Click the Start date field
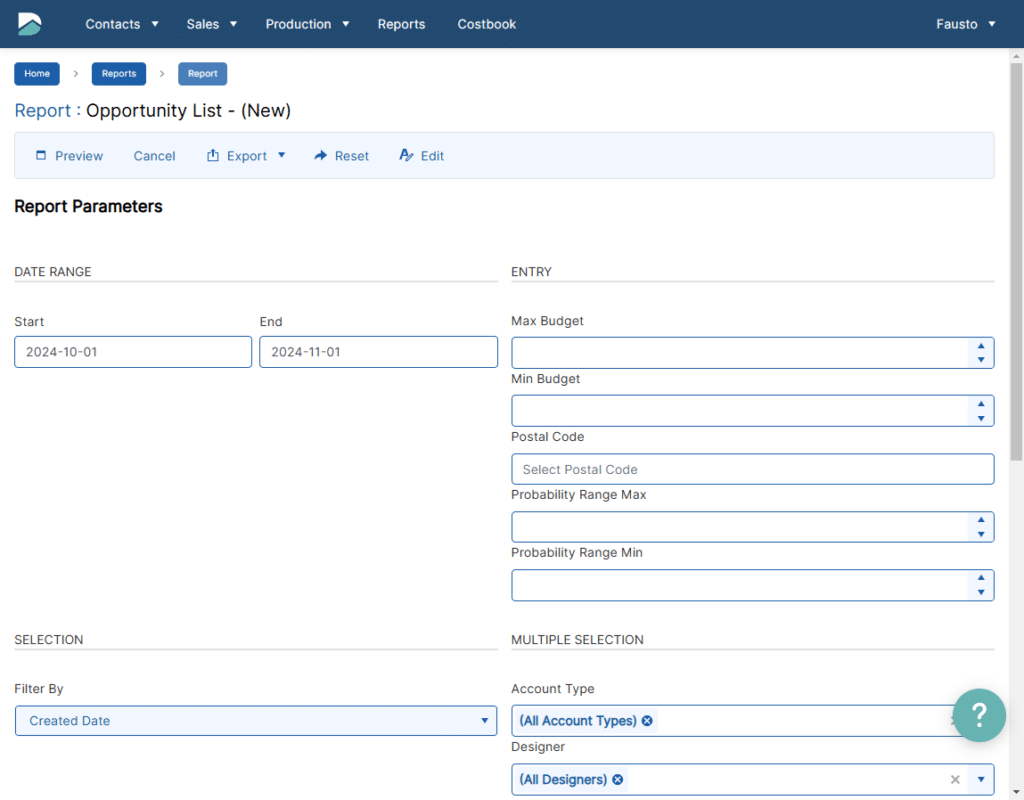 pos(133,352)
